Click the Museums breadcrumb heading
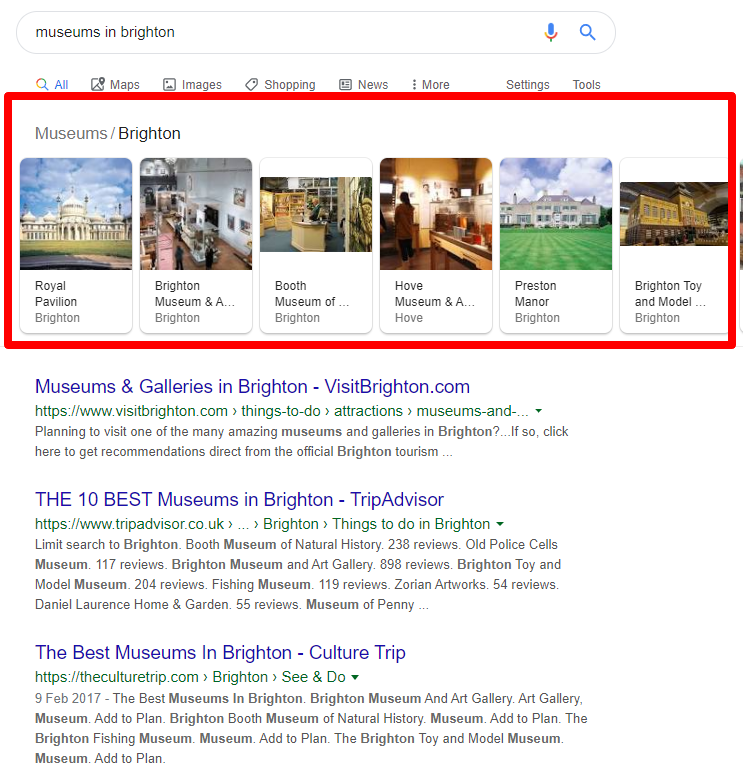This screenshot has height=777, width=743. [x=71, y=133]
